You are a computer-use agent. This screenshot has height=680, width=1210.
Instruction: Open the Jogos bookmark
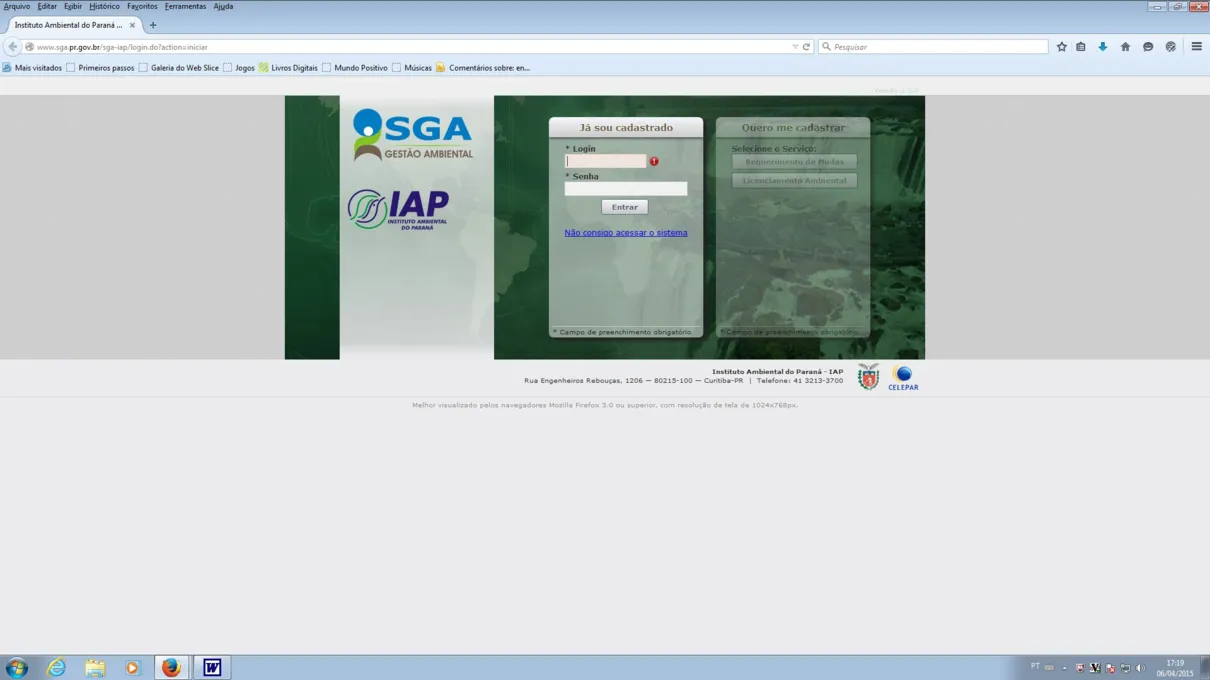[x=239, y=68]
